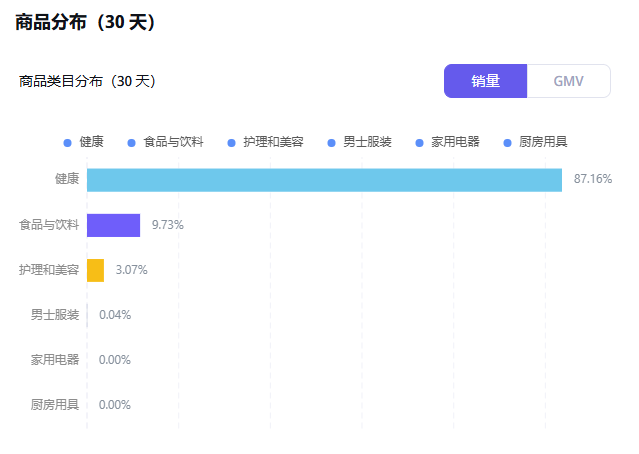This screenshot has width=639, height=454.
Task: Select the purple 食品与饮料 bar
Action: pos(113,225)
